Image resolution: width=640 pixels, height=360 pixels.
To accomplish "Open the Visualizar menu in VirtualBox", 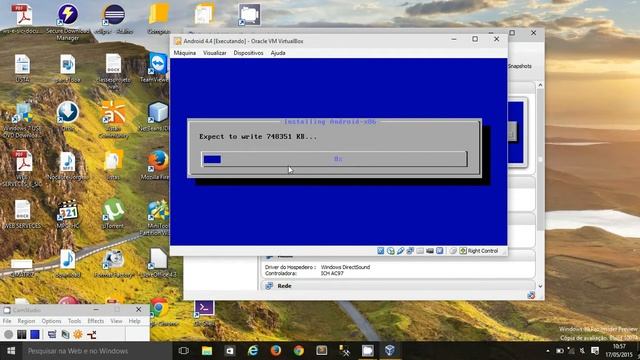I will [215, 53].
